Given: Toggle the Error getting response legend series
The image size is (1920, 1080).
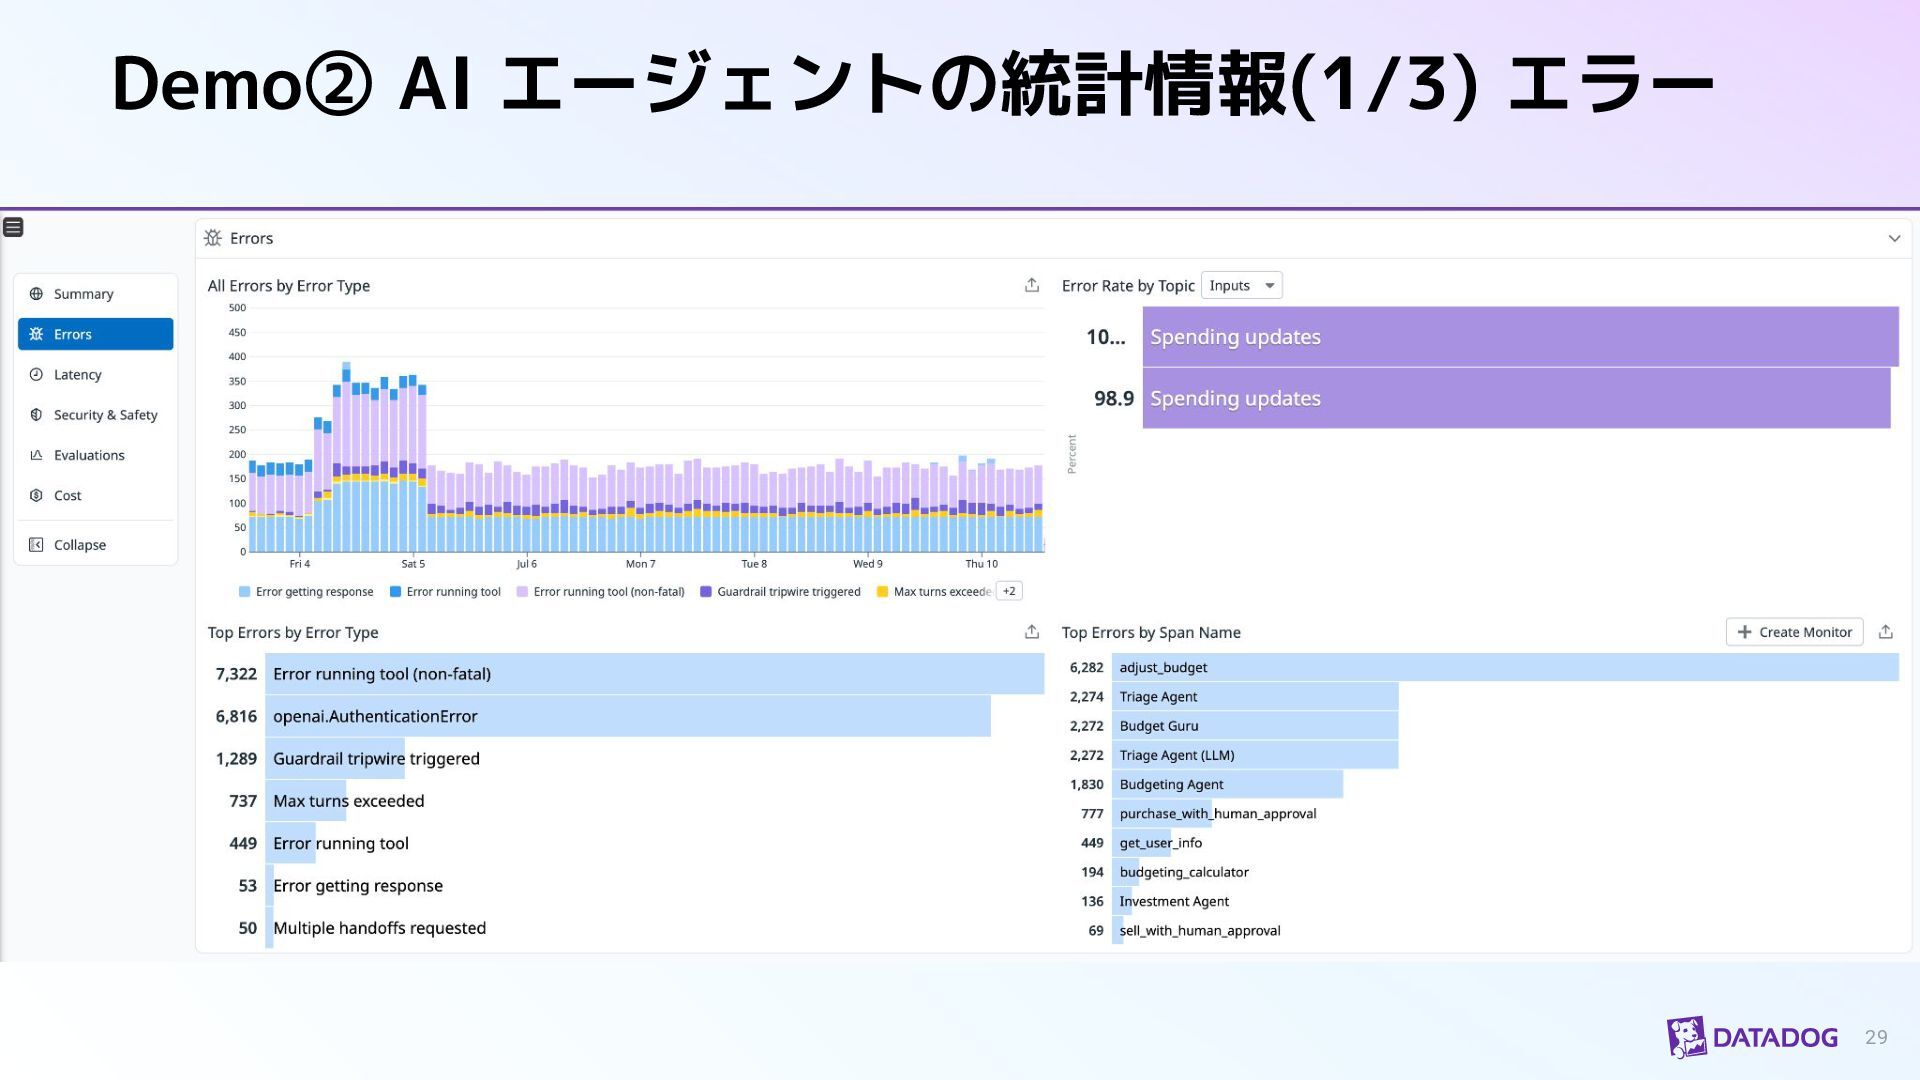Looking at the screenshot, I should pyautogui.click(x=313, y=592).
